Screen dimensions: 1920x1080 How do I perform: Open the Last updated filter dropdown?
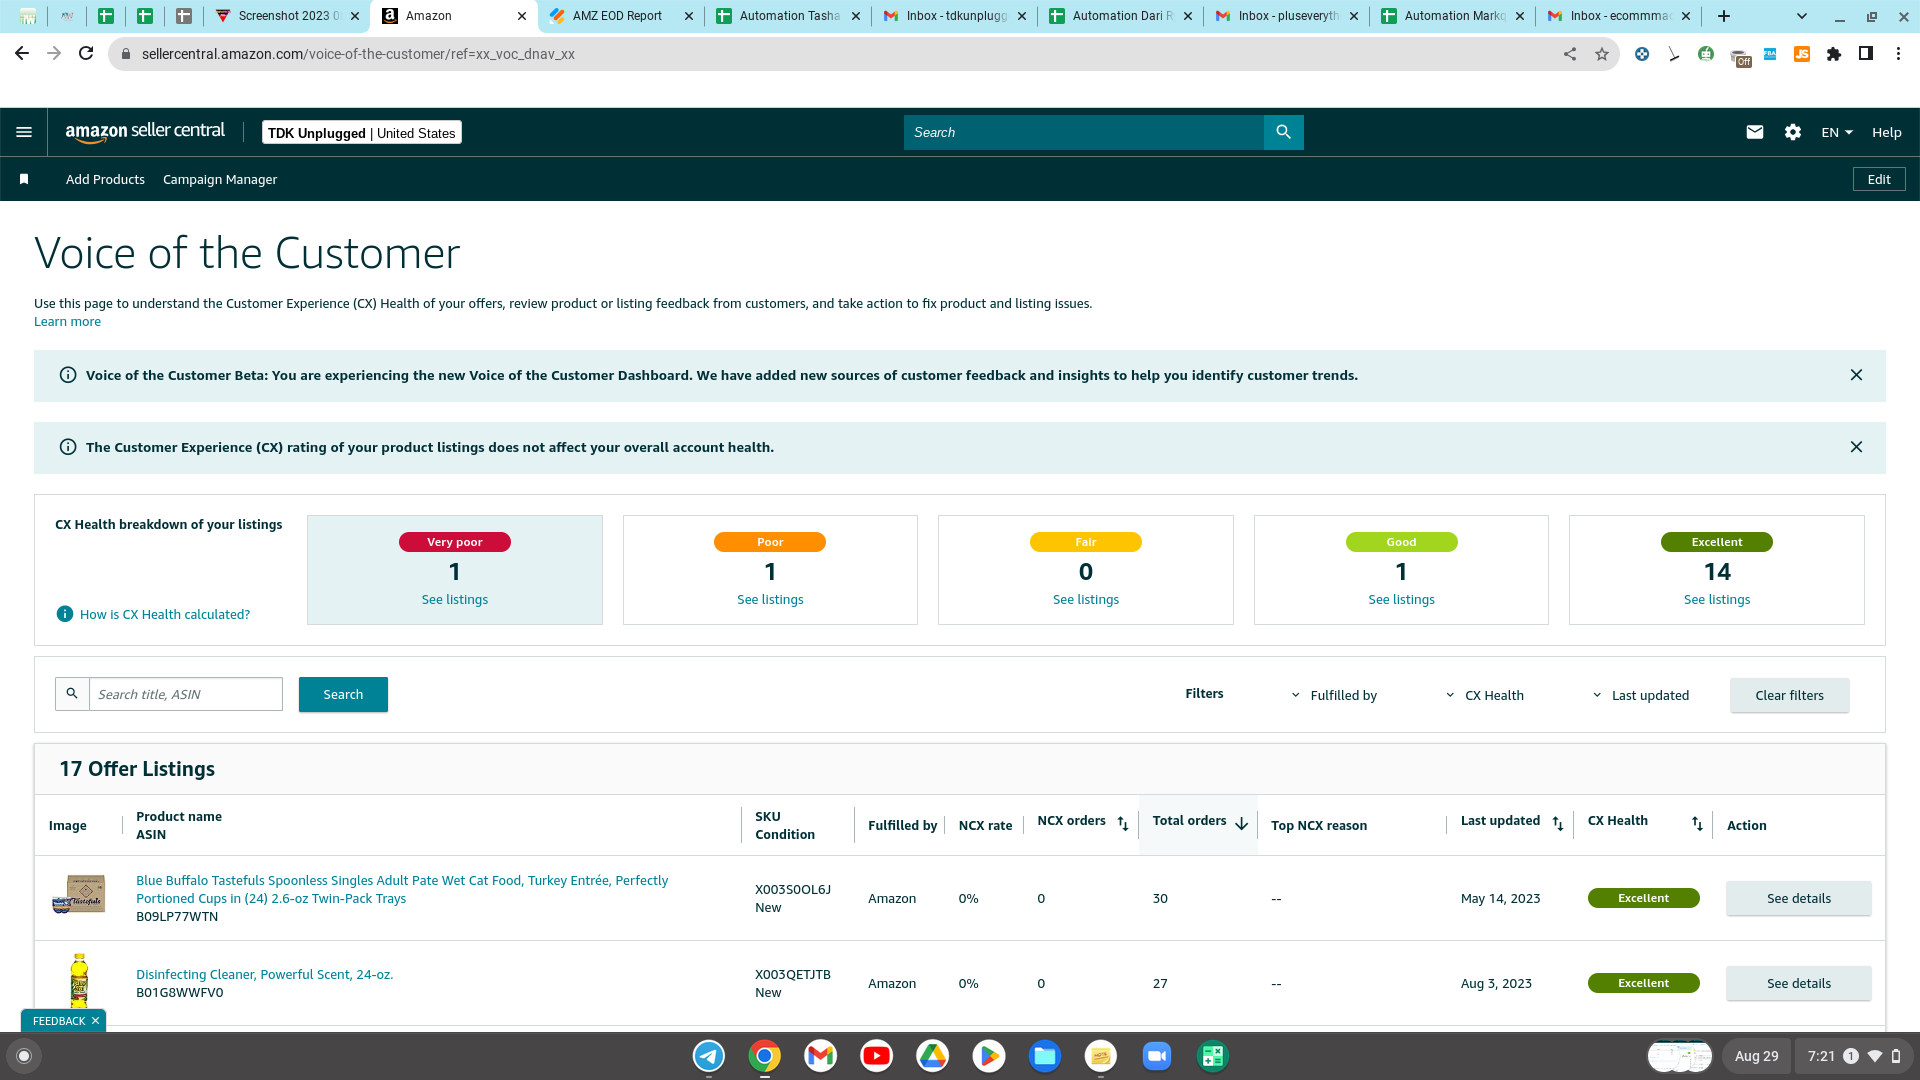click(1641, 695)
